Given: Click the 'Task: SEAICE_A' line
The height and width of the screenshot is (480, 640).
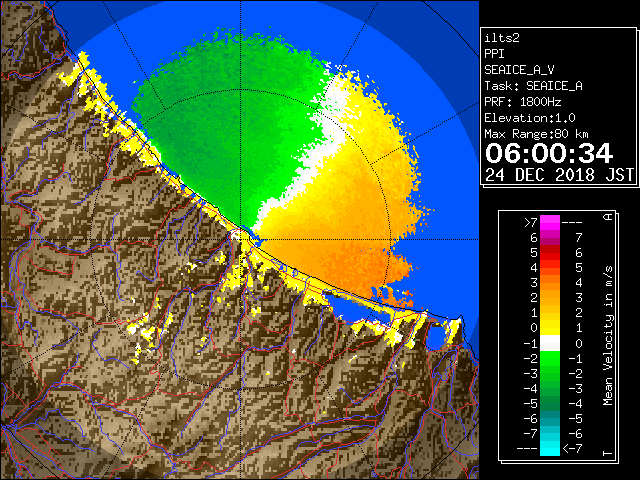Looking at the screenshot, I should point(533,86).
